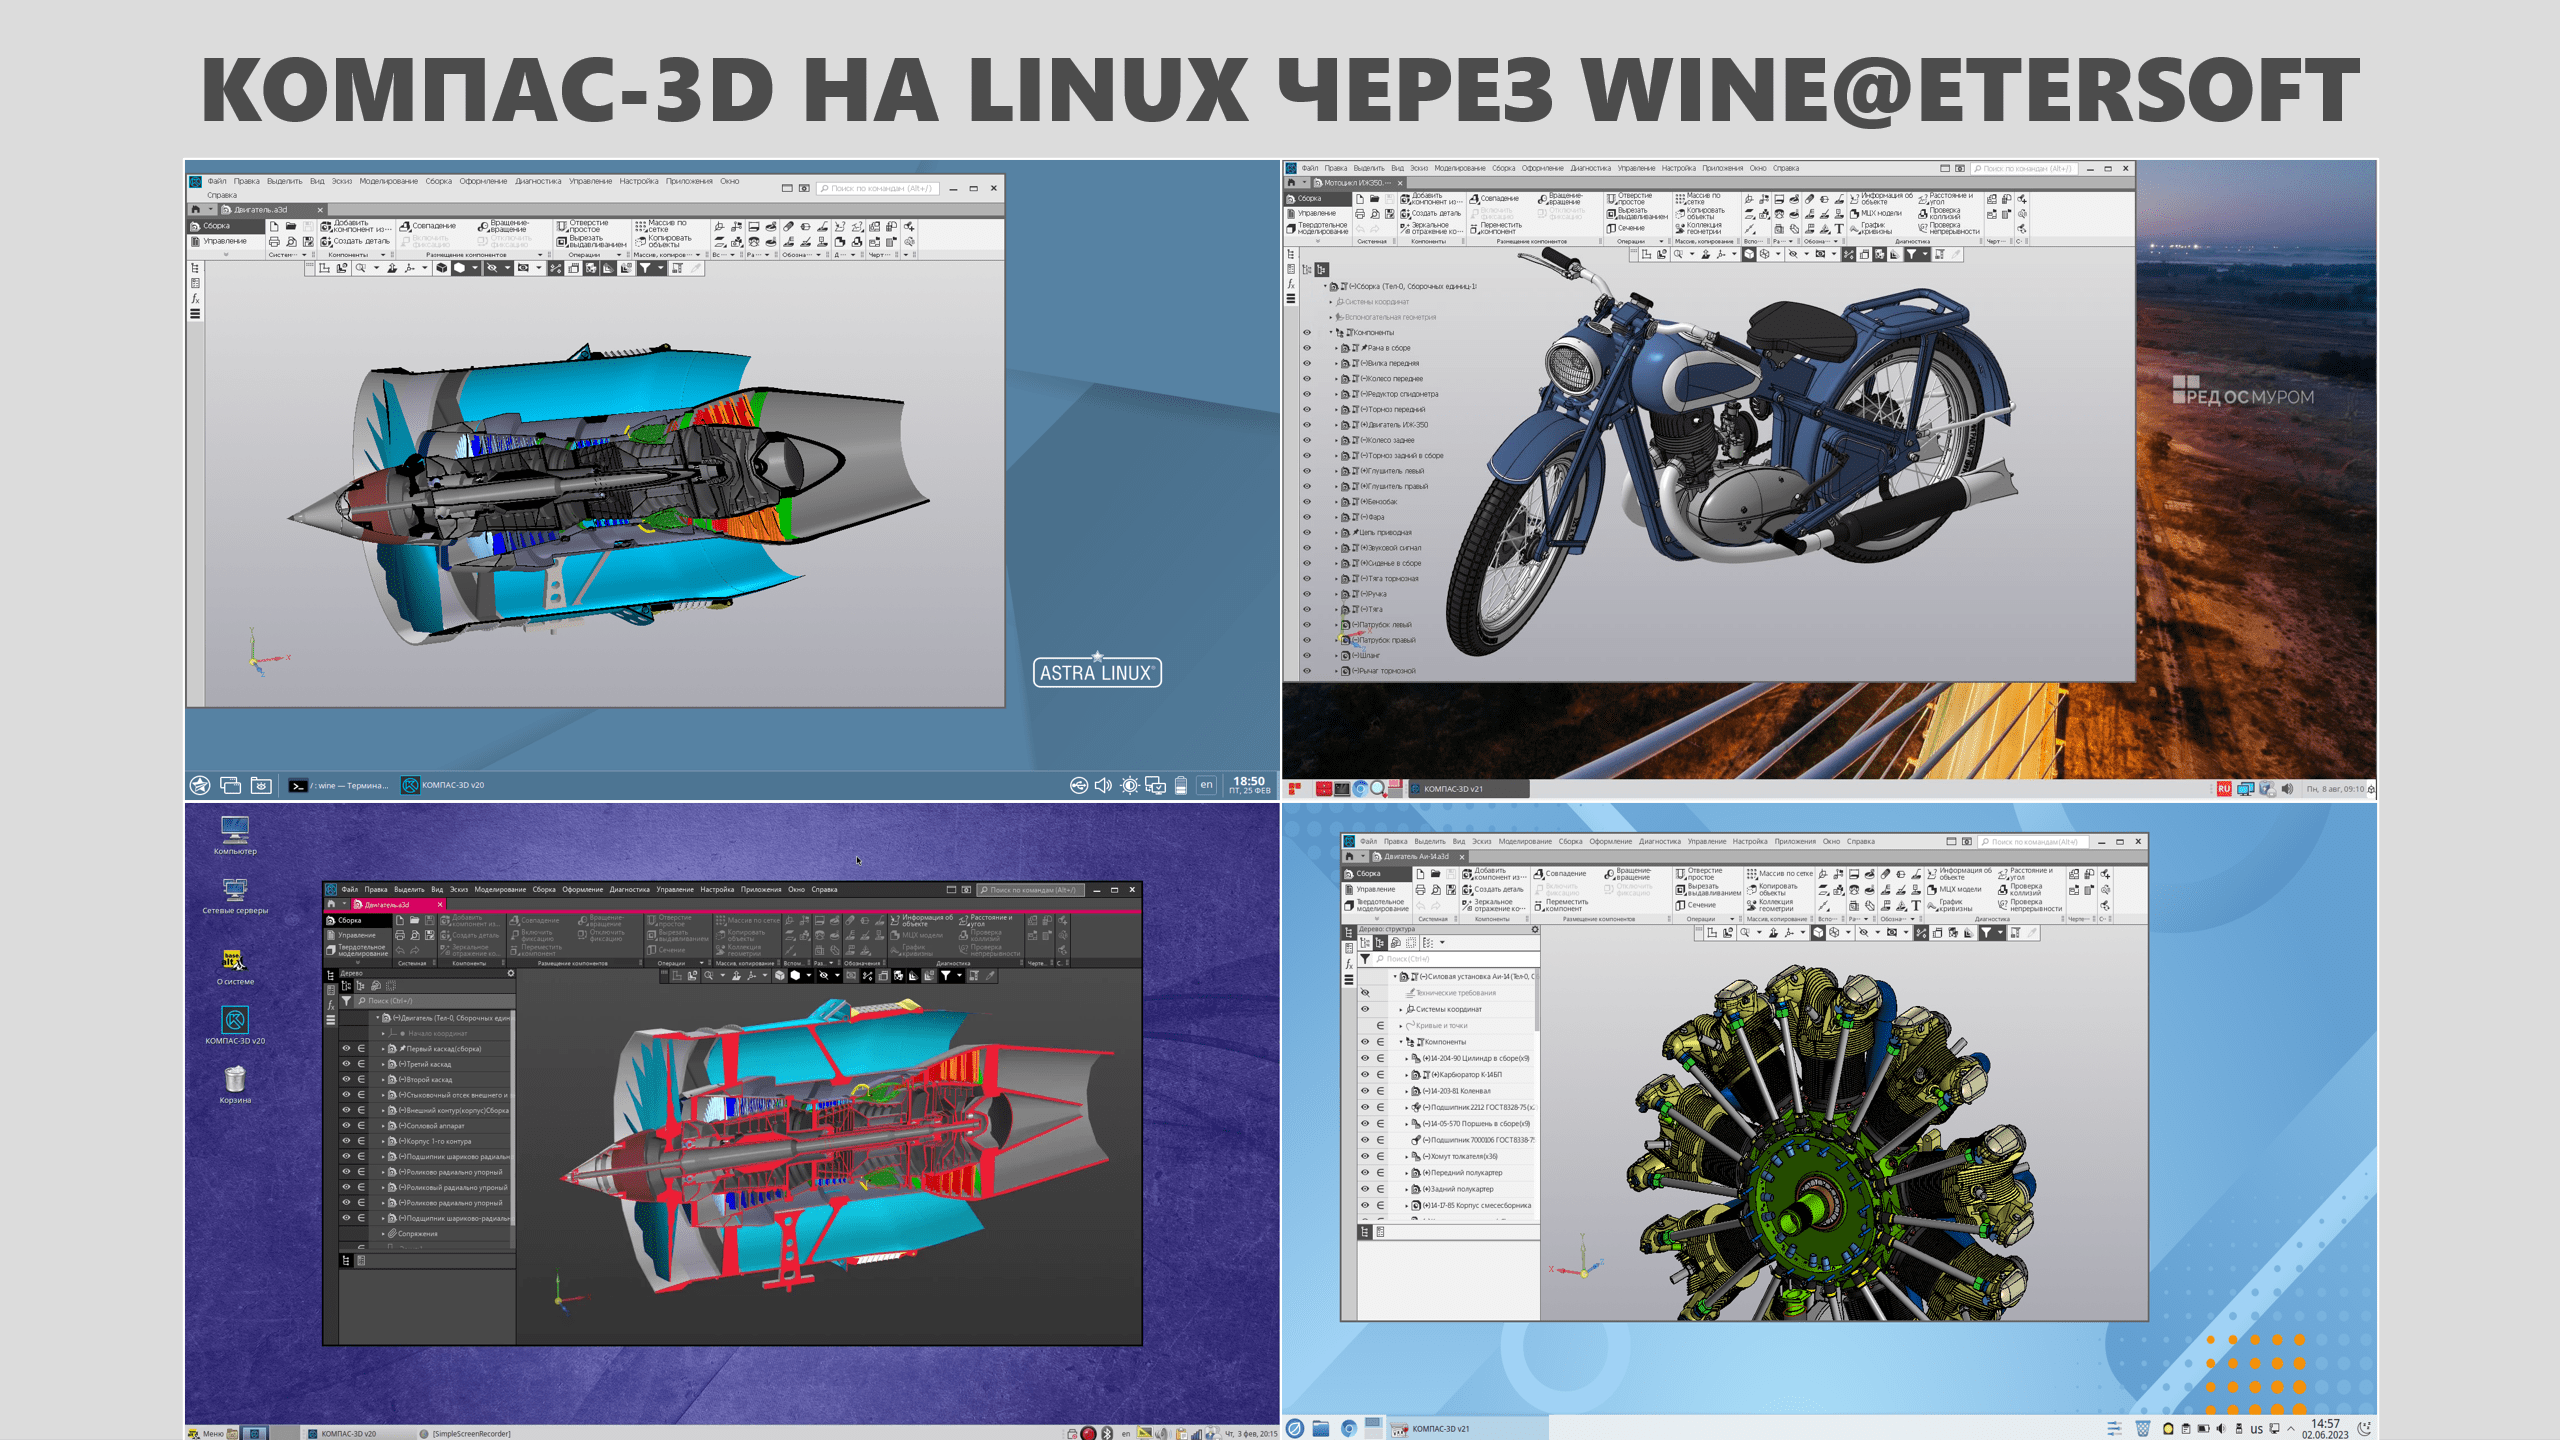Click zoom magnifier in dark-theme window view toolbar
This screenshot has width=2560, height=1440.
(709, 976)
